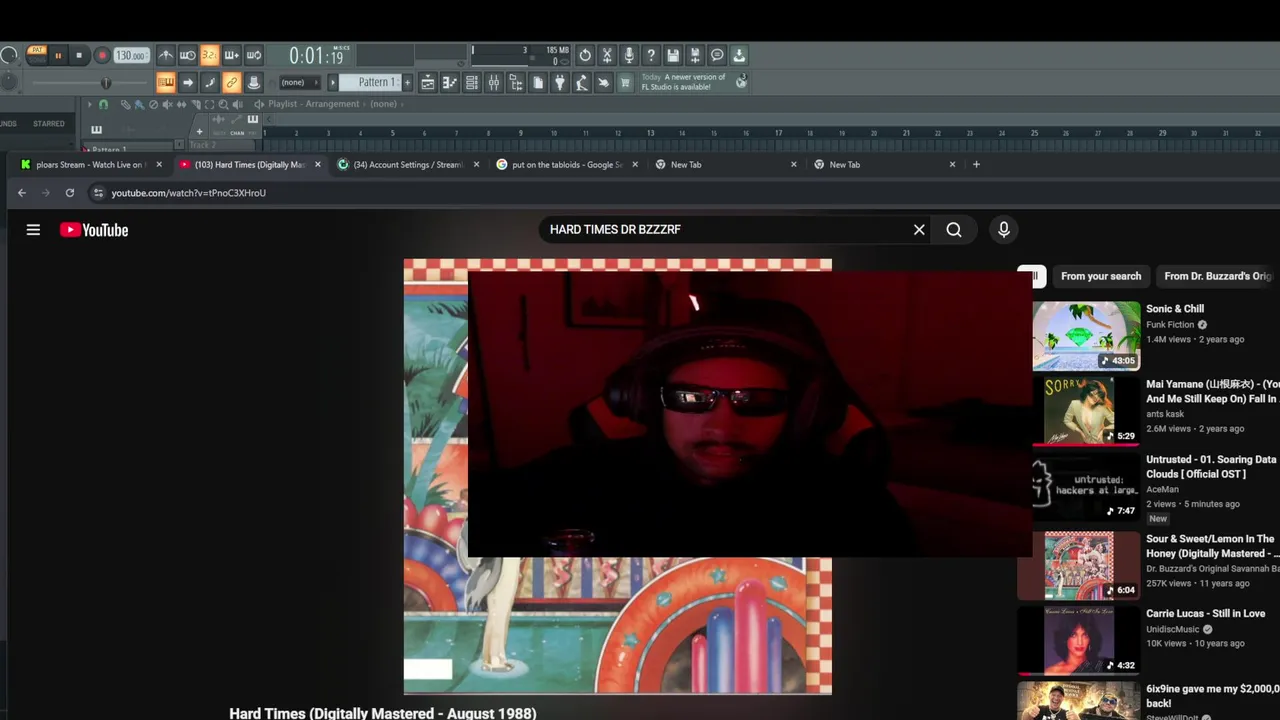Go back in the browser
1280x720 pixels.
coord(21,193)
